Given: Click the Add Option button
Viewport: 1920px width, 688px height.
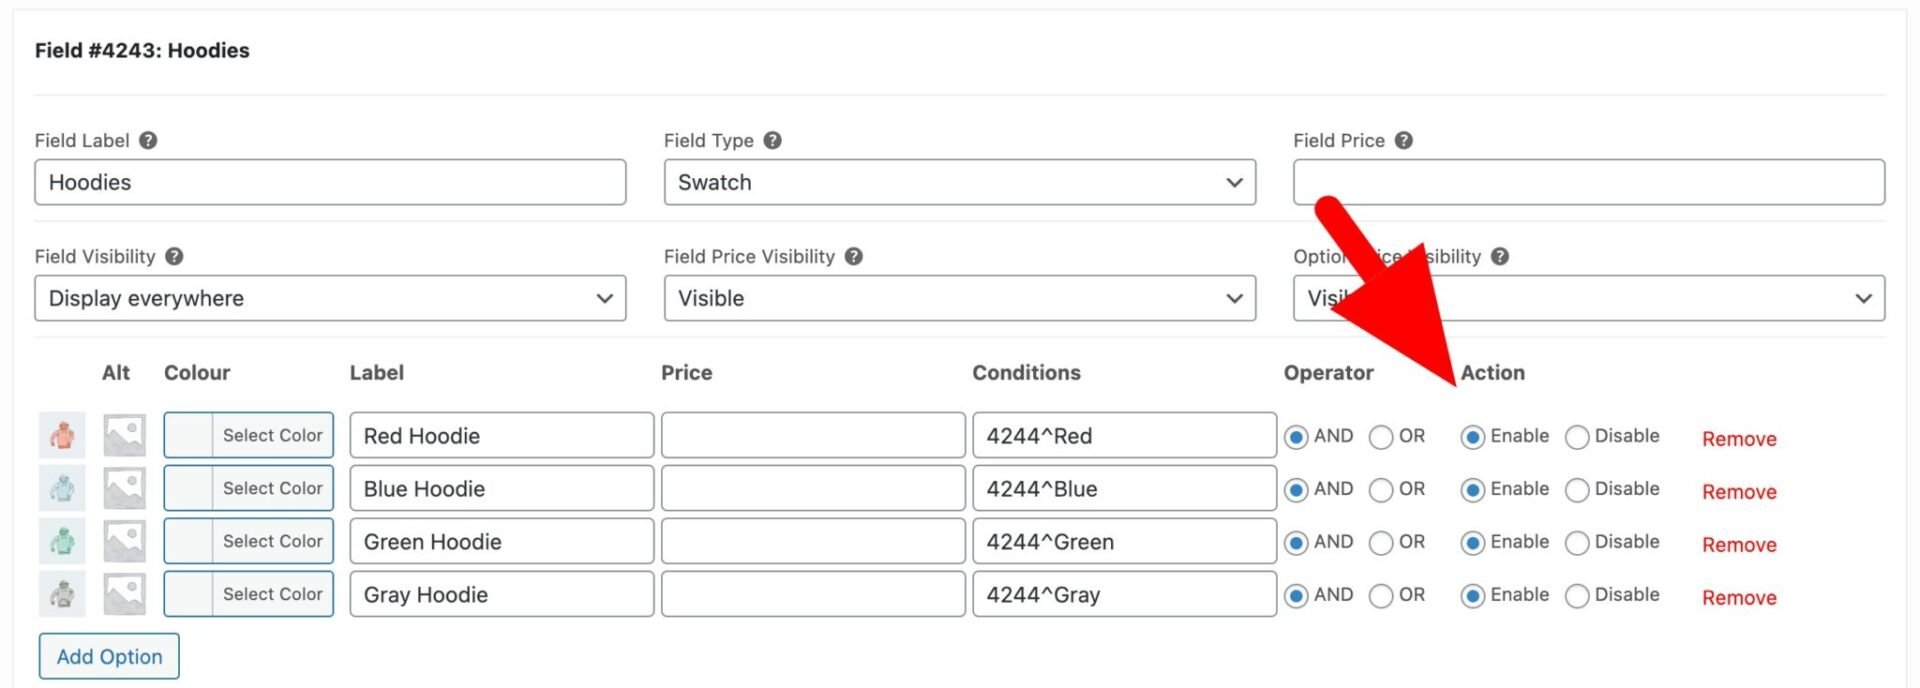Looking at the screenshot, I should [x=109, y=656].
